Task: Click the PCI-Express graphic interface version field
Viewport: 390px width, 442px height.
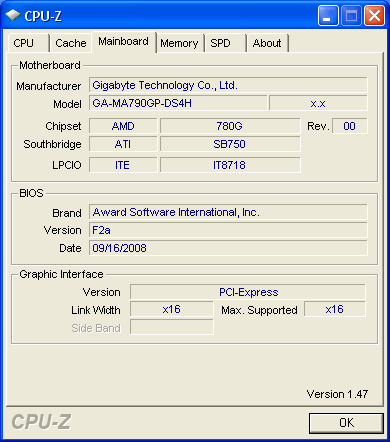Action: click(x=248, y=292)
